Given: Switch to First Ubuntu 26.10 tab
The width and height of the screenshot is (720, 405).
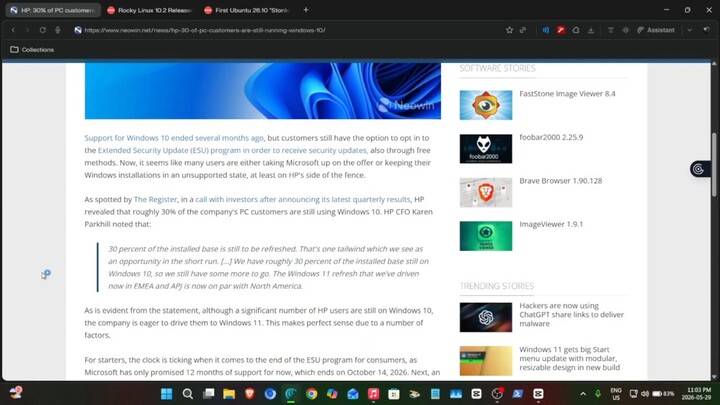Looking at the screenshot, I should click(247, 10).
